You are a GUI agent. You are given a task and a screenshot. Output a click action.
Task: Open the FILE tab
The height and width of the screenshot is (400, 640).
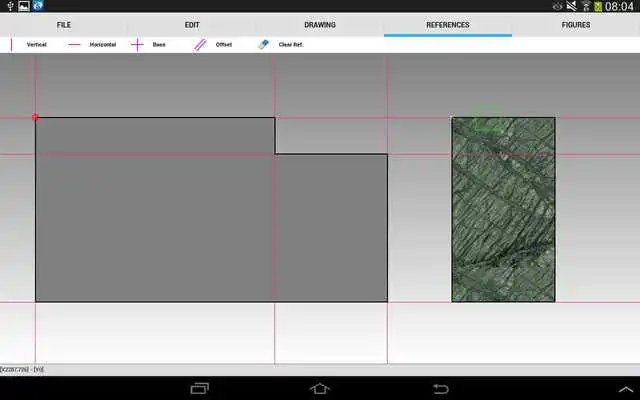[x=64, y=25]
